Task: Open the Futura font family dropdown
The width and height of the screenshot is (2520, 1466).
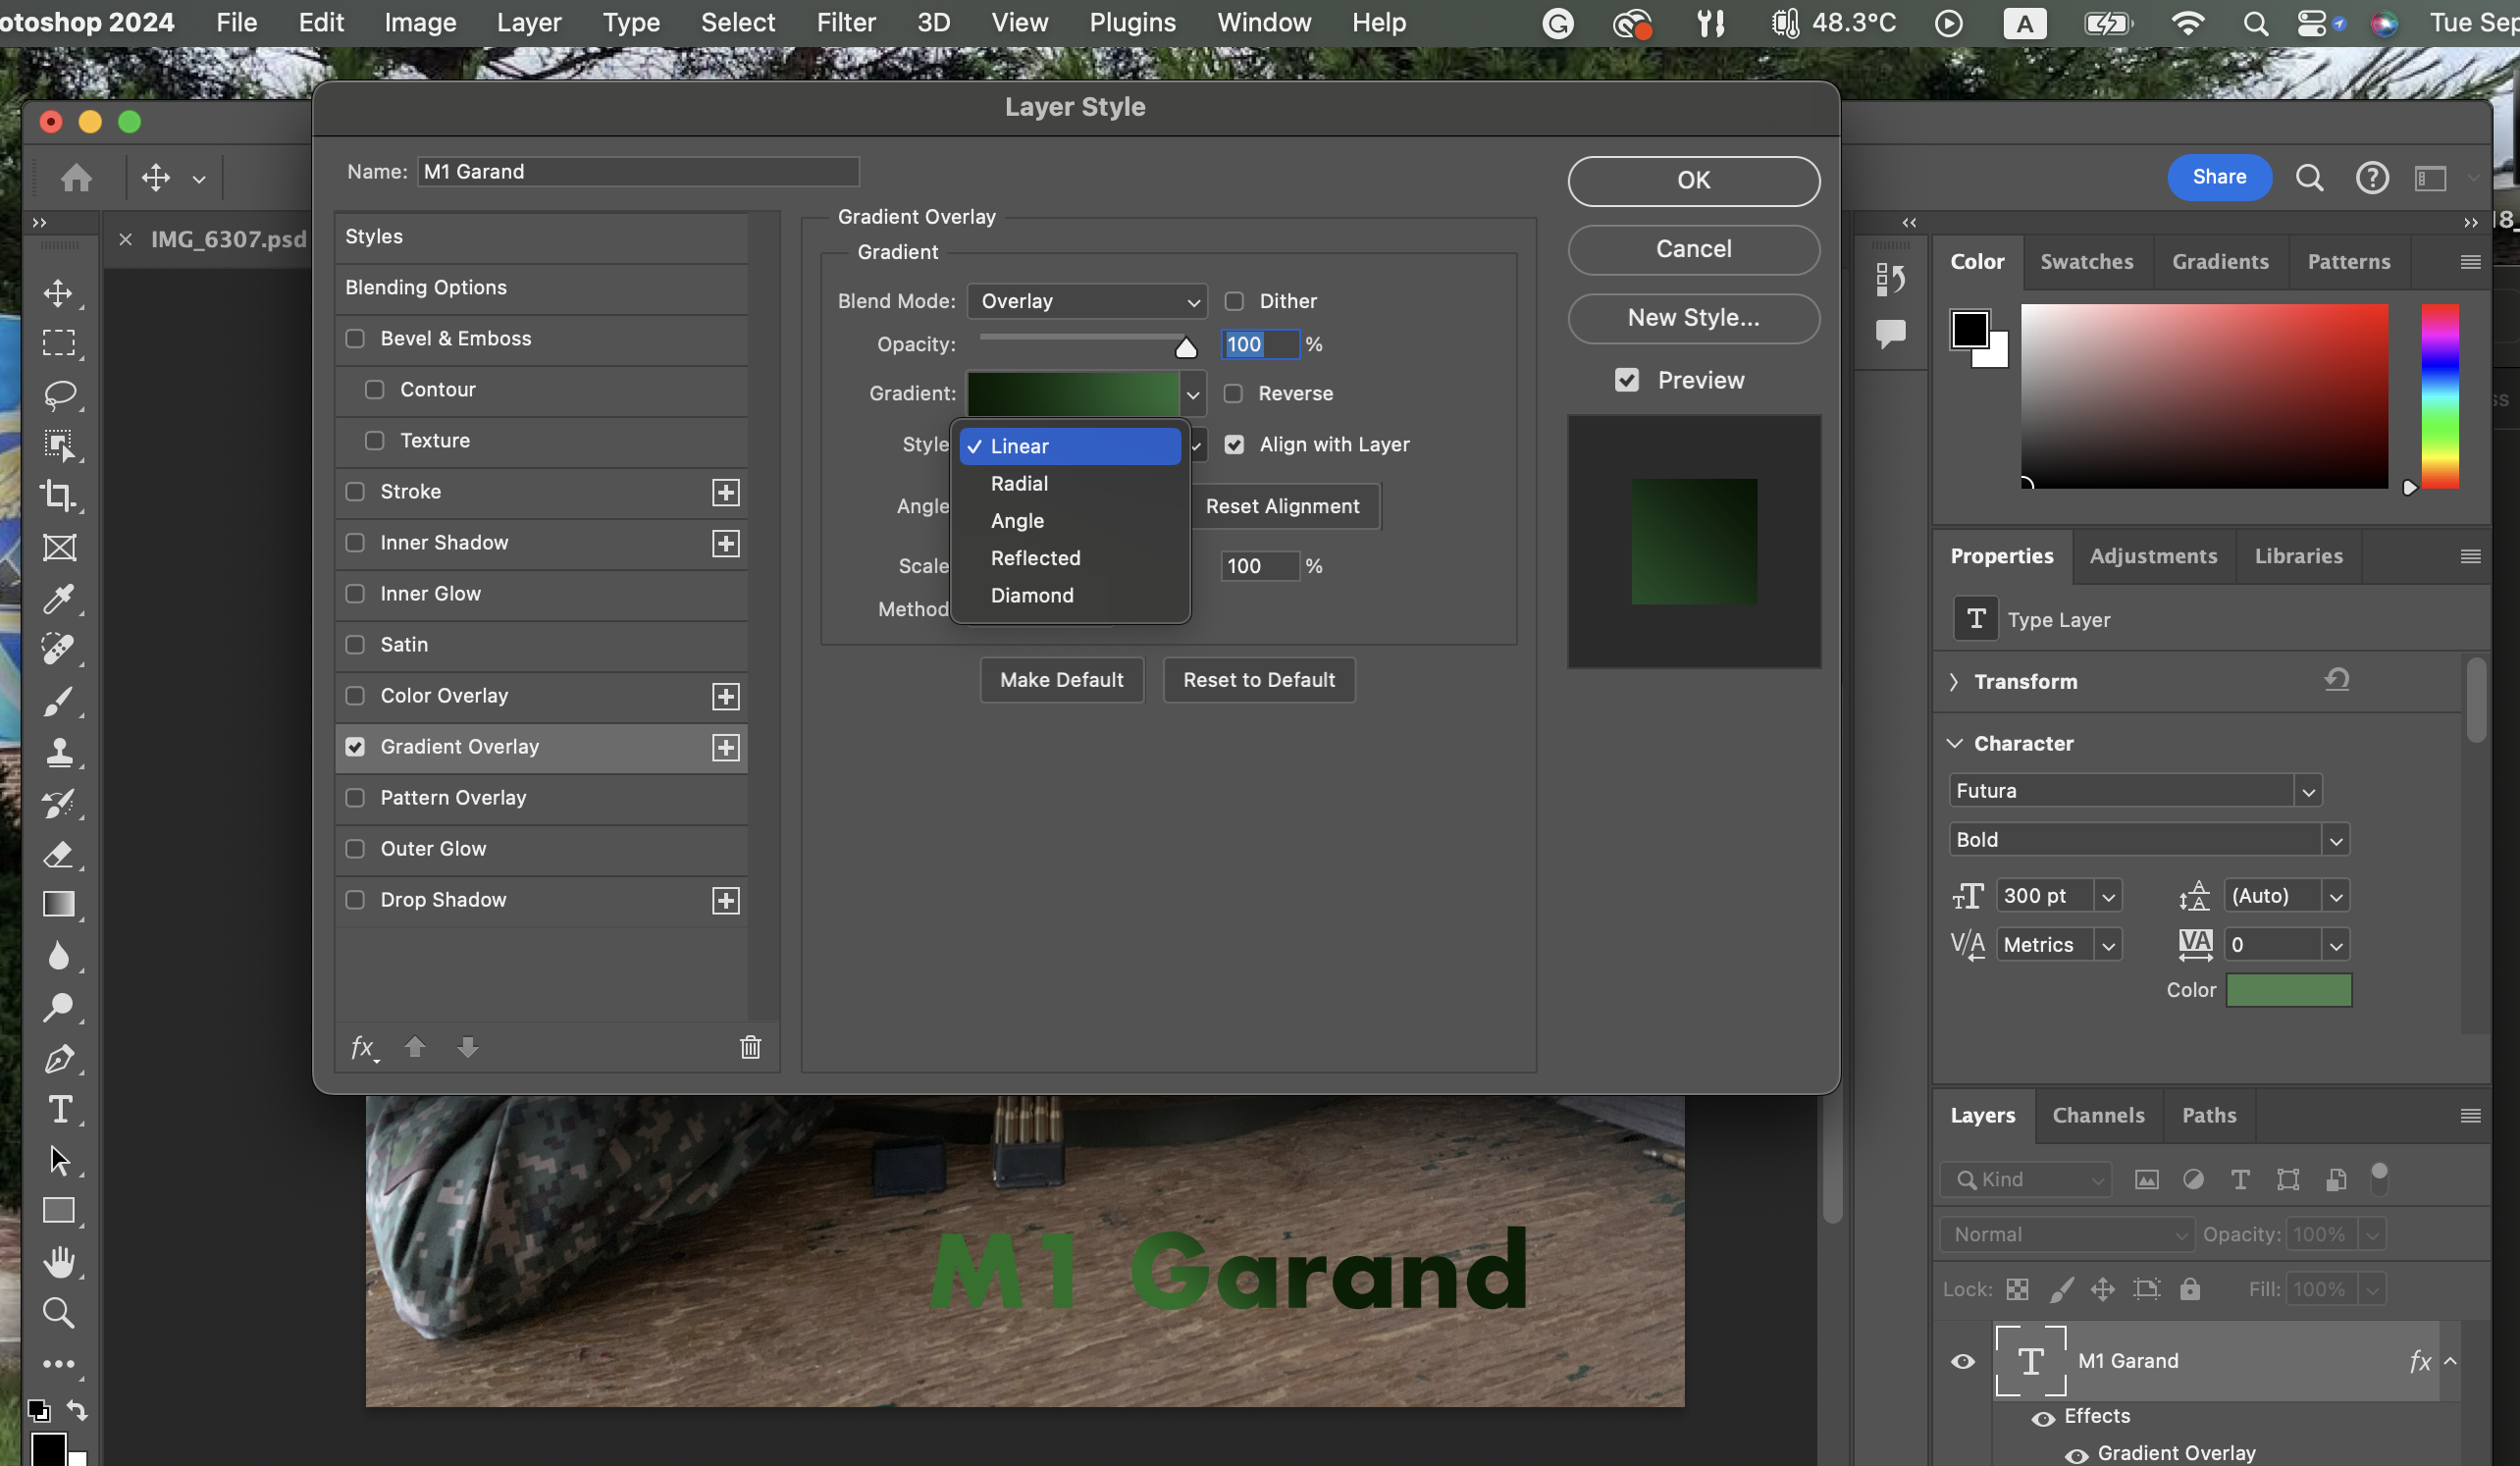Action: tap(2307, 791)
